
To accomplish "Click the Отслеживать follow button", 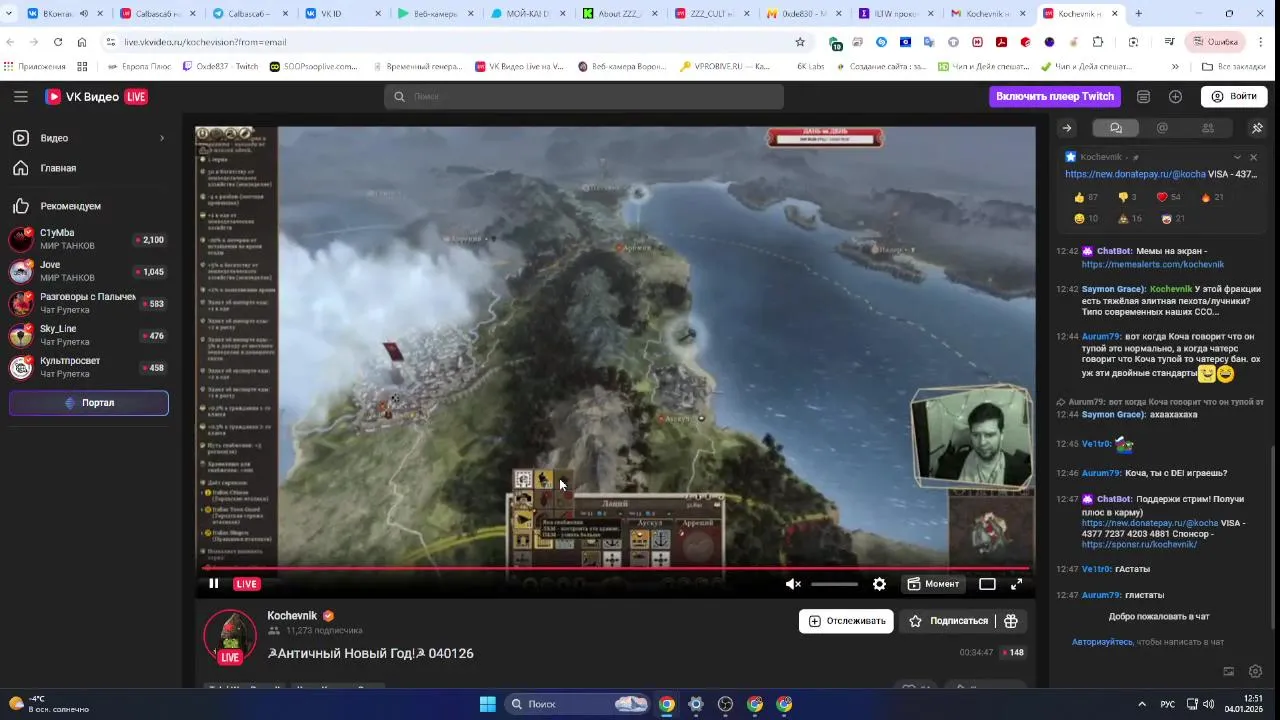I will pos(846,621).
